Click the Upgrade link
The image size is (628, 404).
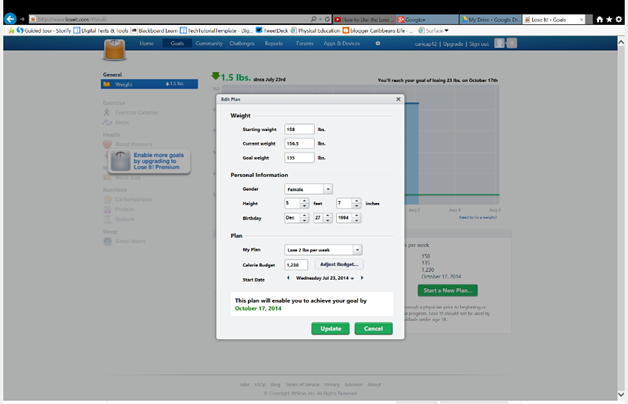click(453, 44)
